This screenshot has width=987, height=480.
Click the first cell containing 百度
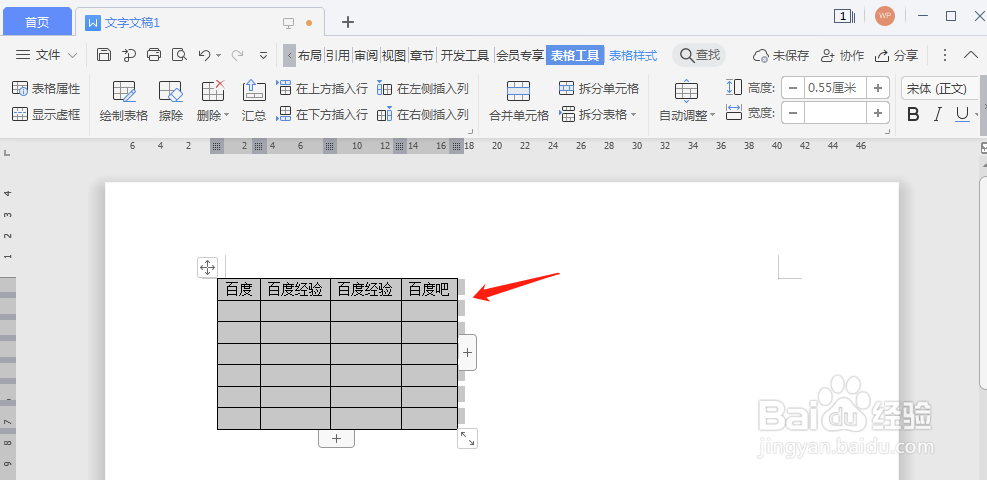click(239, 289)
